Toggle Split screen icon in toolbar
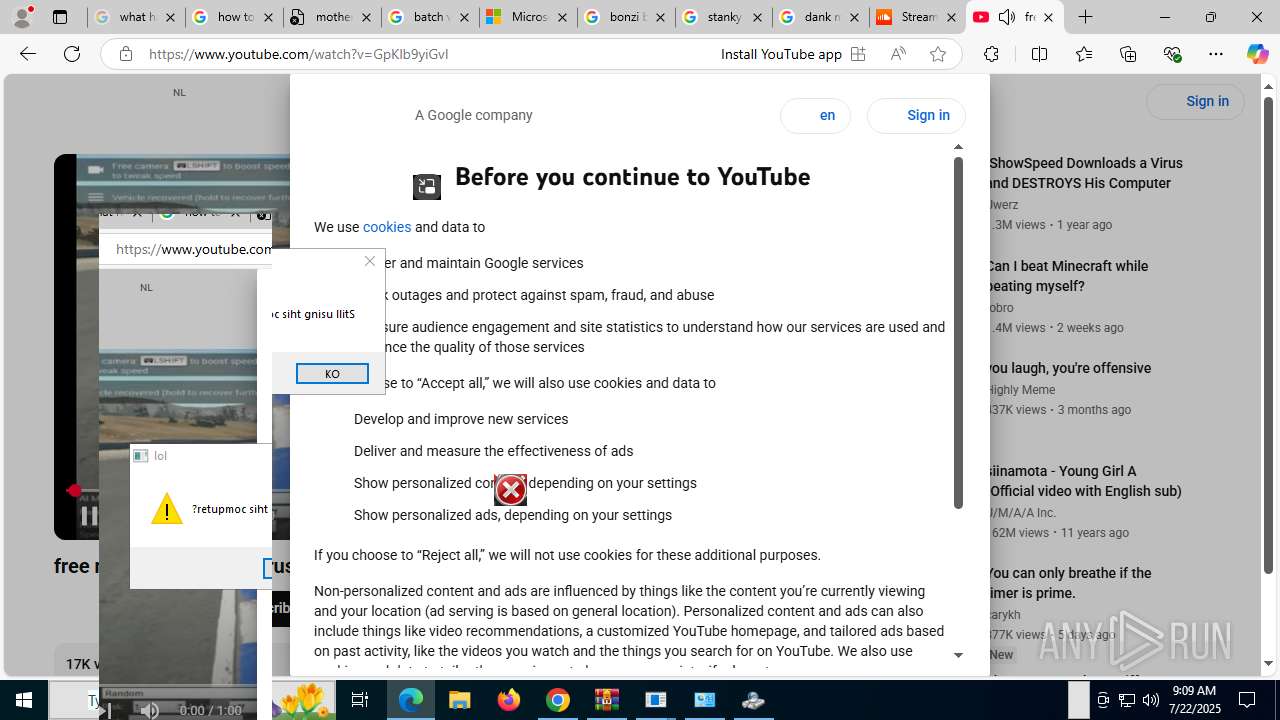This screenshot has width=1280, height=720. click(x=1039, y=54)
